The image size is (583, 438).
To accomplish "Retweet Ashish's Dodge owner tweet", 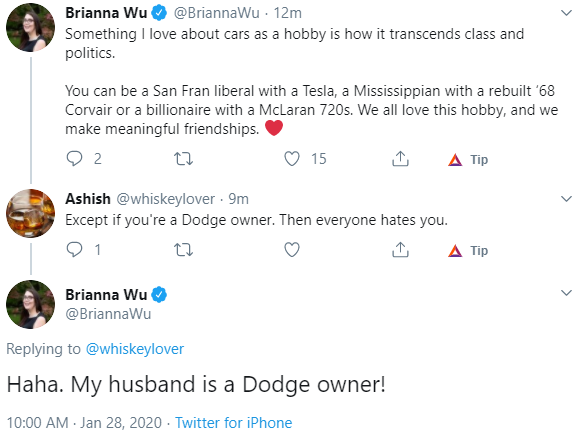I will tap(184, 250).
